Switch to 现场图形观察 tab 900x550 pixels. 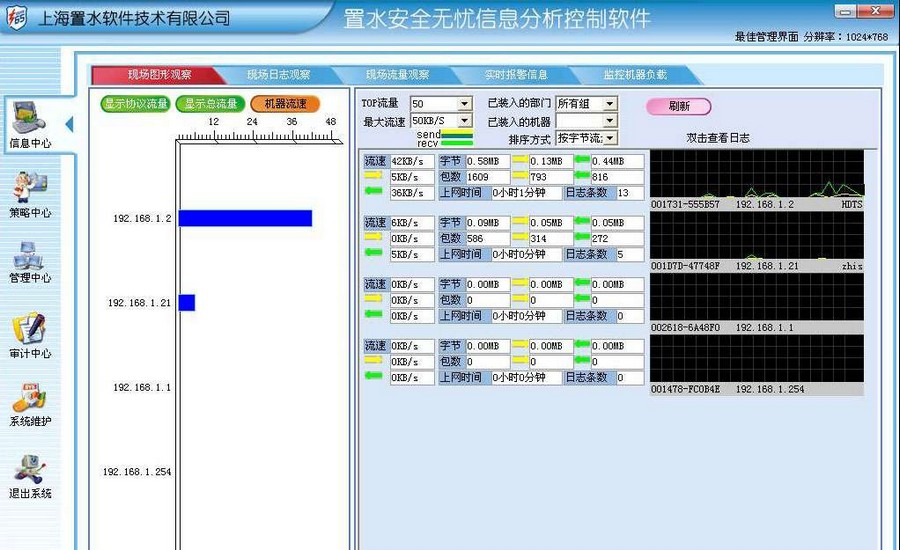coord(159,75)
